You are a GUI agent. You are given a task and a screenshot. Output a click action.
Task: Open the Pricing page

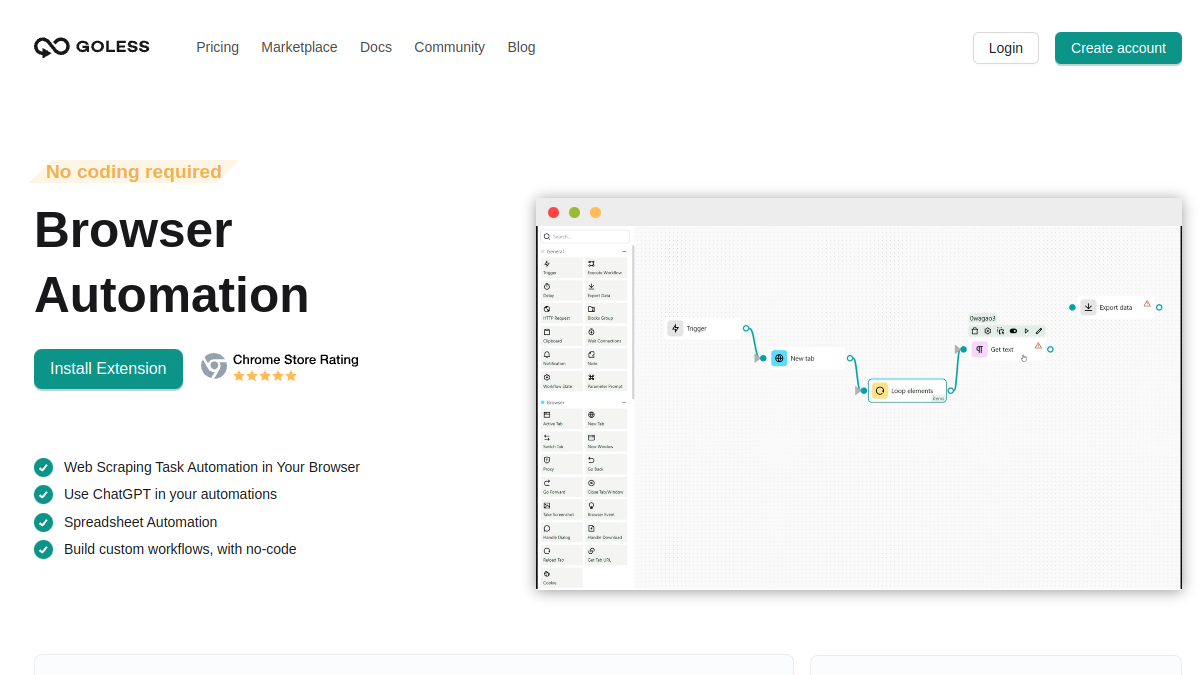217,47
